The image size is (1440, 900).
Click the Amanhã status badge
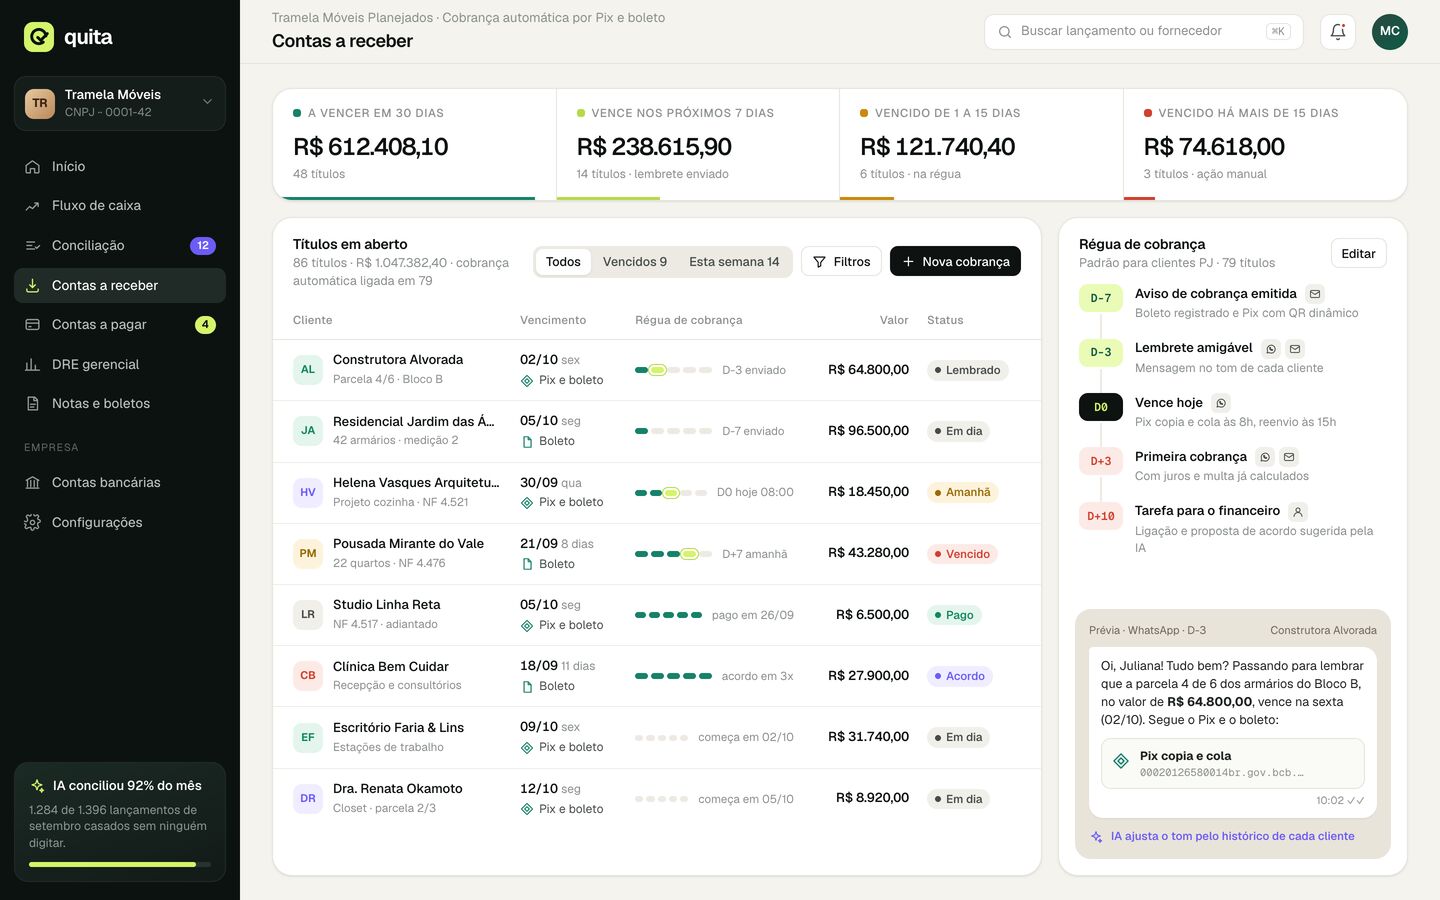(x=962, y=492)
